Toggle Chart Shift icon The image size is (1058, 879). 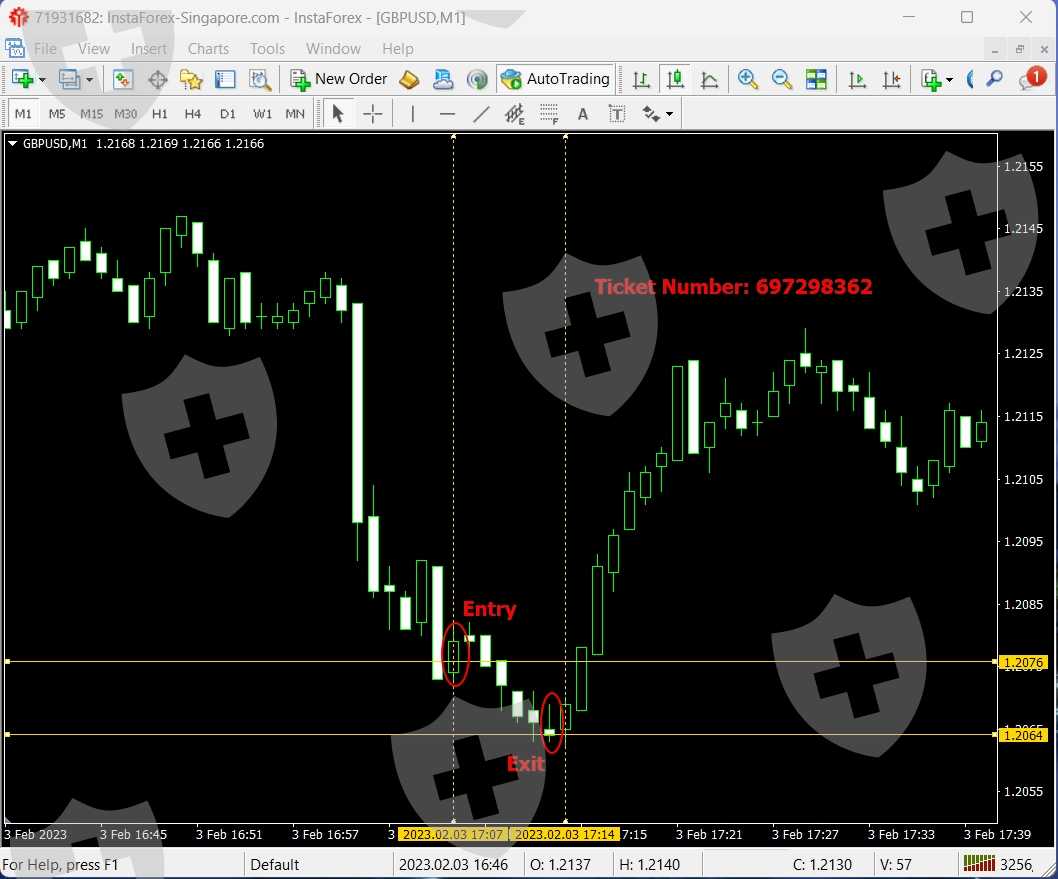point(891,80)
